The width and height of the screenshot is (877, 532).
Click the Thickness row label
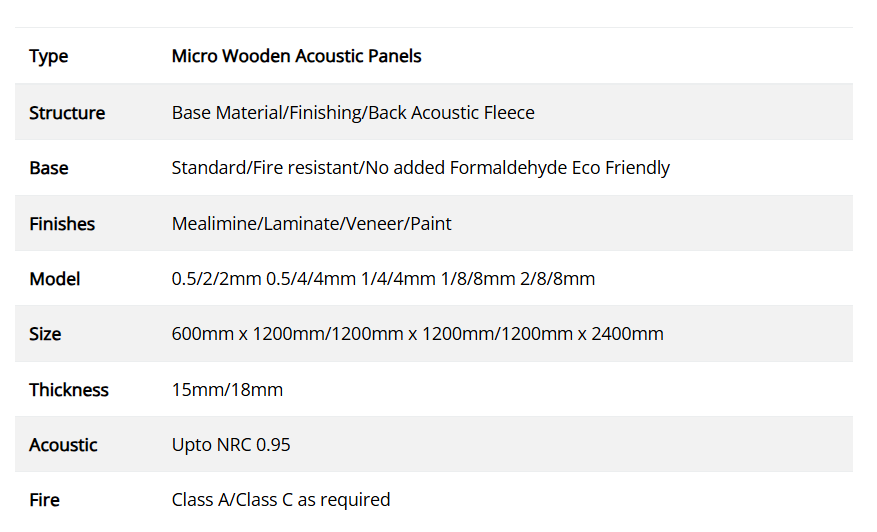(69, 389)
